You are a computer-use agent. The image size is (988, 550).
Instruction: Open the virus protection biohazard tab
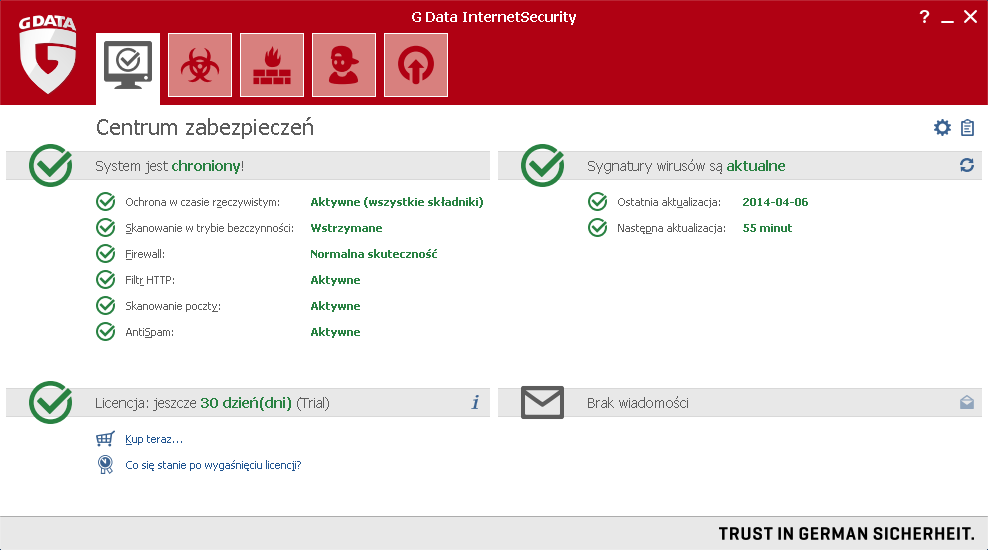click(x=200, y=65)
